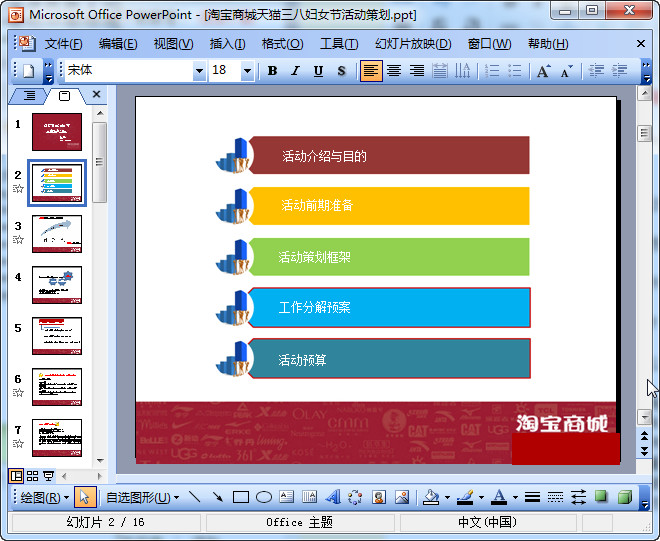Open the 插入(I) menu
The width and height of the screenshot is (660, 541).
click(x=227, y=44)
